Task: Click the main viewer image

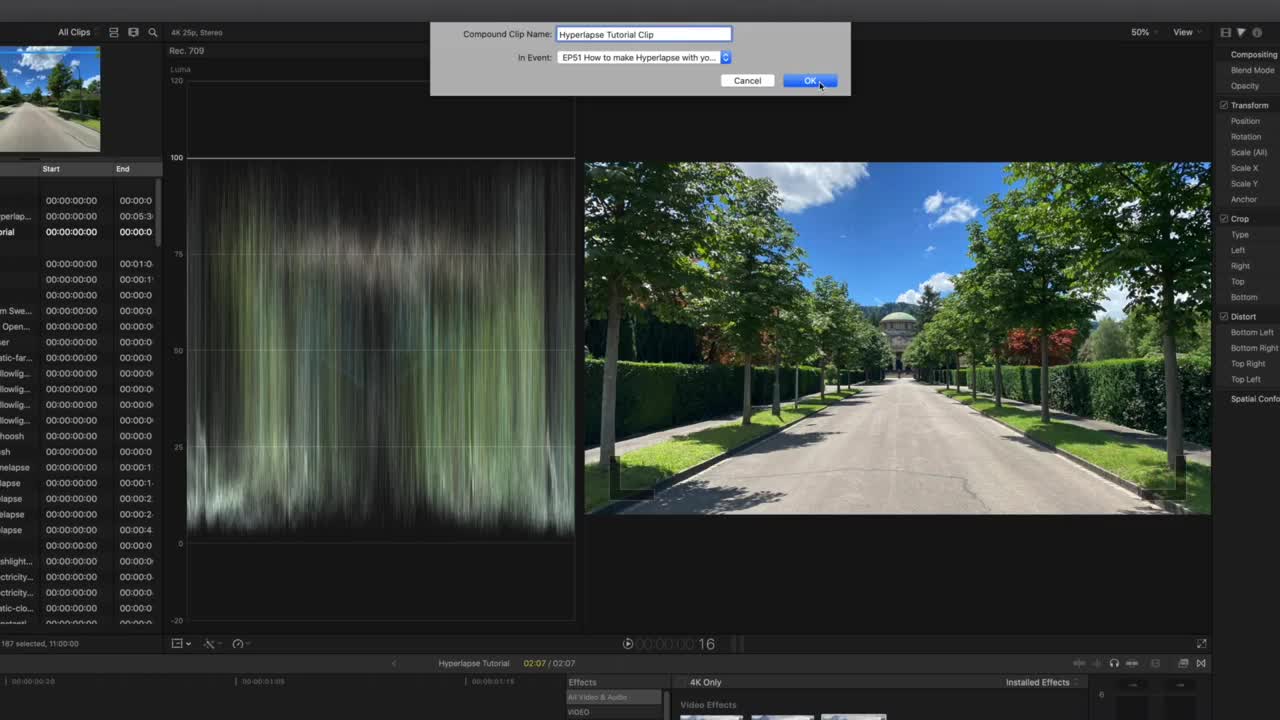Action: [897, 338]
